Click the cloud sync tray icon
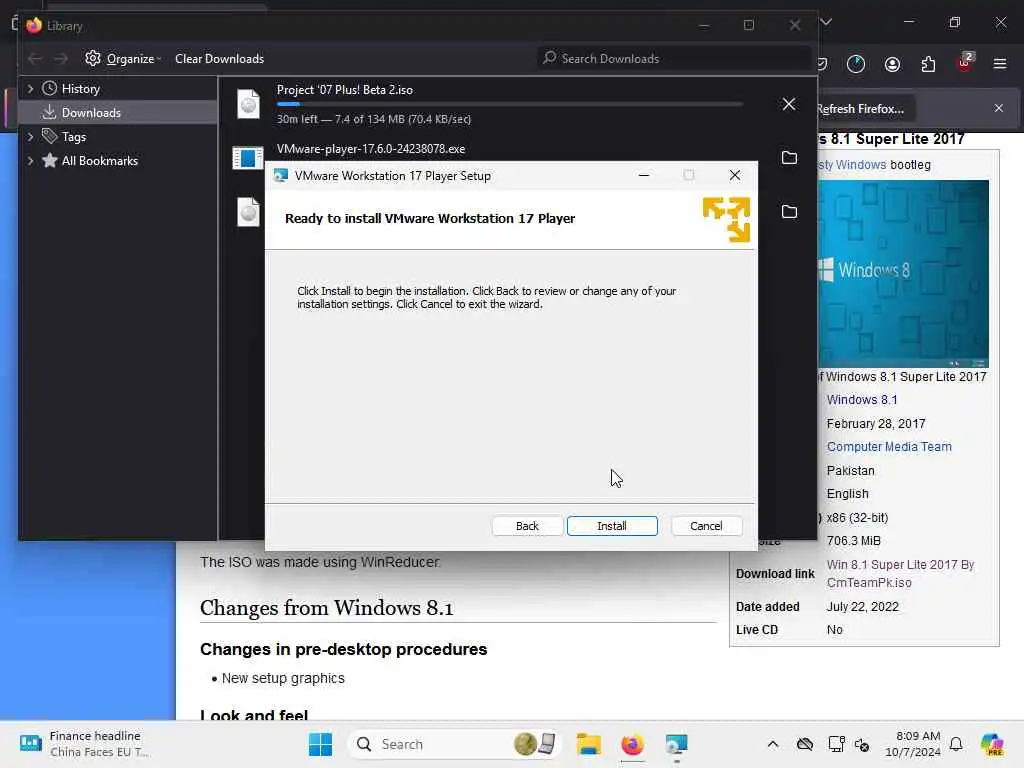Screen dimensions: 1024x768 click(805, 744)
